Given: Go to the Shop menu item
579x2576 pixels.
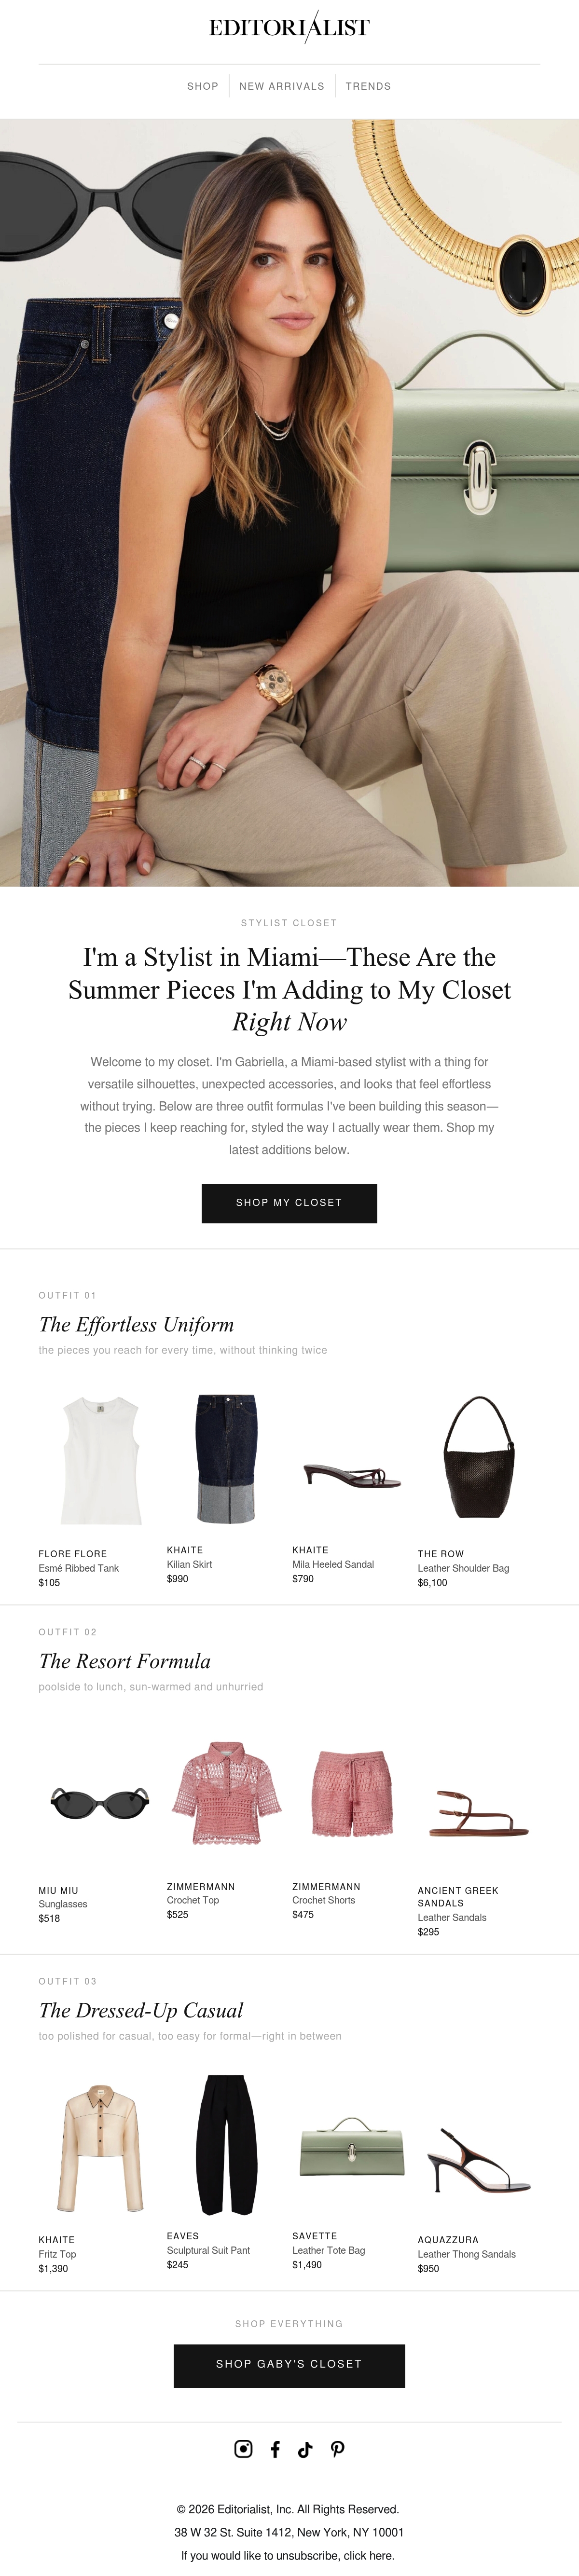Looking at the screenshot, I should pyautogui.click(x=203, y=86).
